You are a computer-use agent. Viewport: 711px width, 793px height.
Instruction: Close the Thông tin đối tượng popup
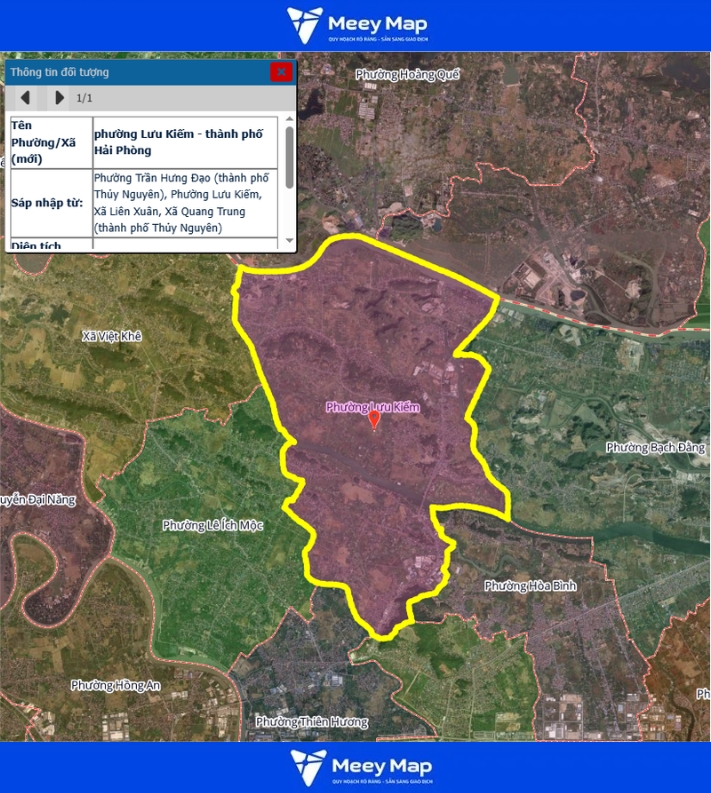[x=281, y=72]
